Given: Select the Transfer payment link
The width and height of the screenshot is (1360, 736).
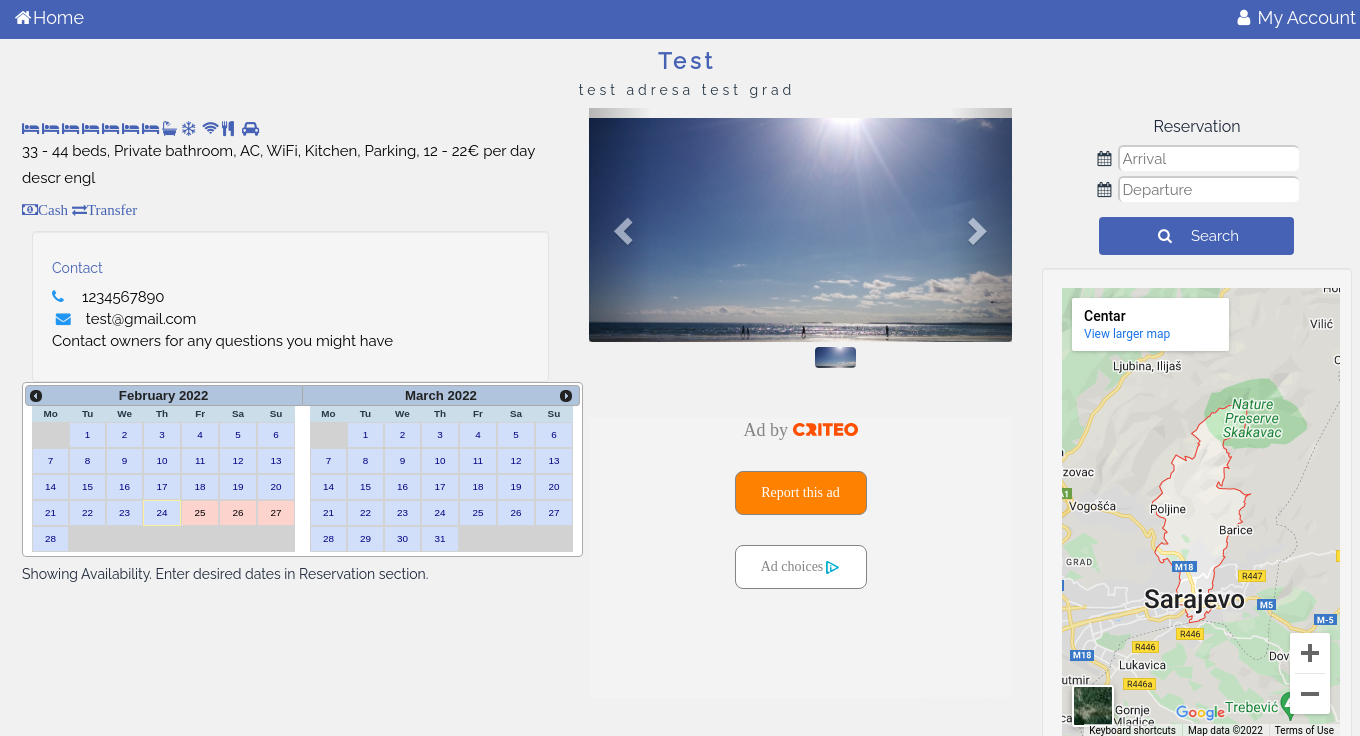Looking at the screenshot, I should [x=104, y=210].
